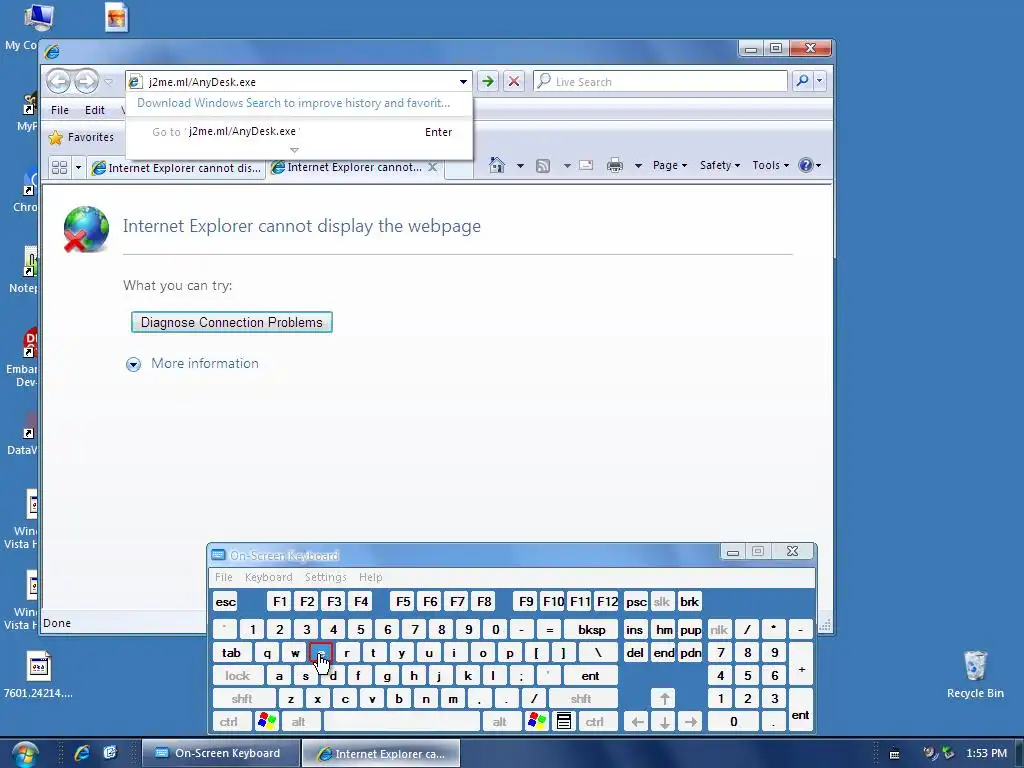Expand the address bar dropdown arrow

463,82
